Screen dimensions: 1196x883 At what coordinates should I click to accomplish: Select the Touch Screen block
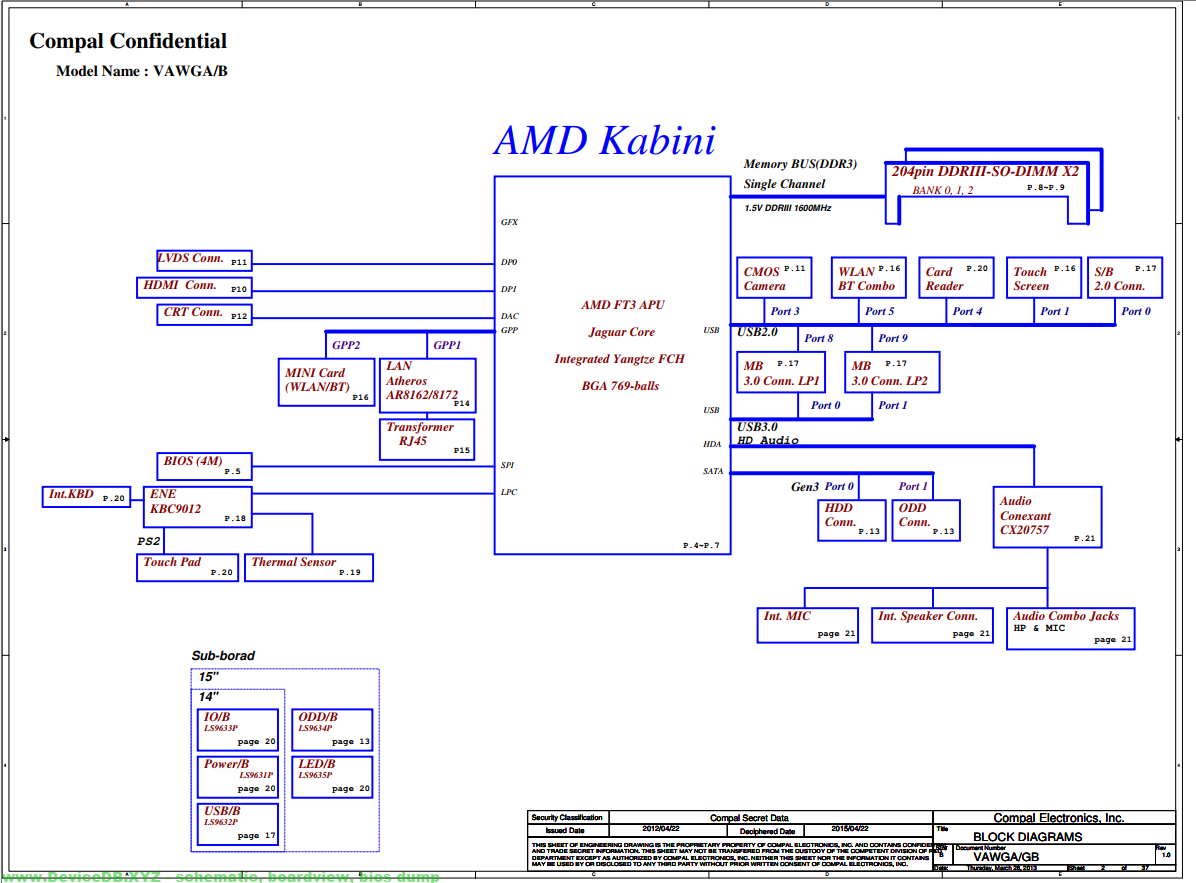(x=1044, y=277)
